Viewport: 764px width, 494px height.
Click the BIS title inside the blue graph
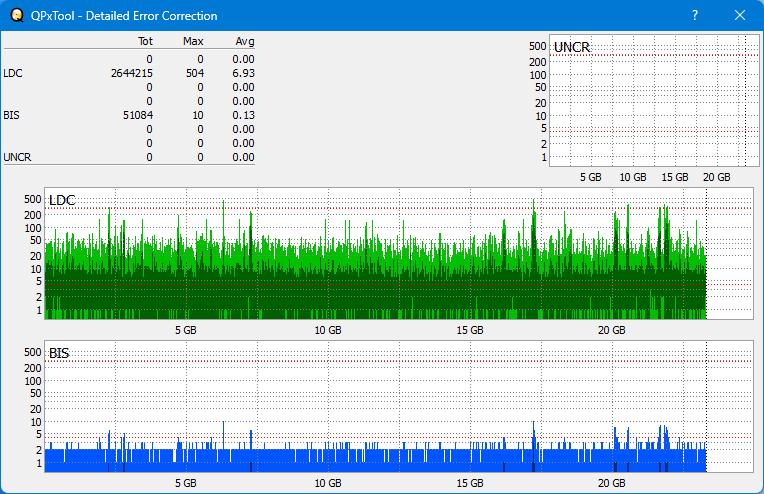coord(59,353)
